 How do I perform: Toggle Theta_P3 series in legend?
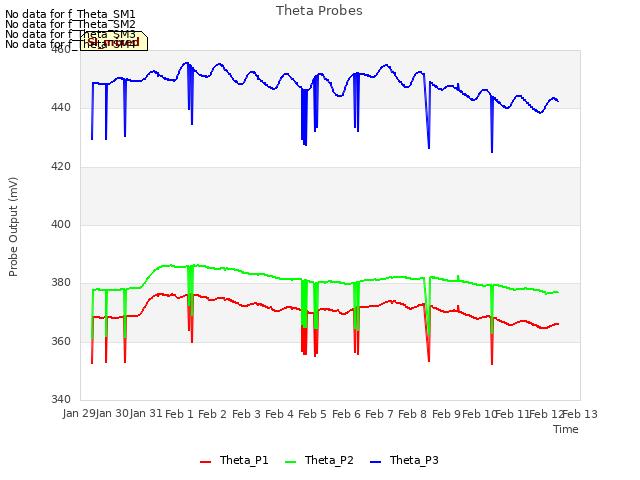click(x=404, y=460)
